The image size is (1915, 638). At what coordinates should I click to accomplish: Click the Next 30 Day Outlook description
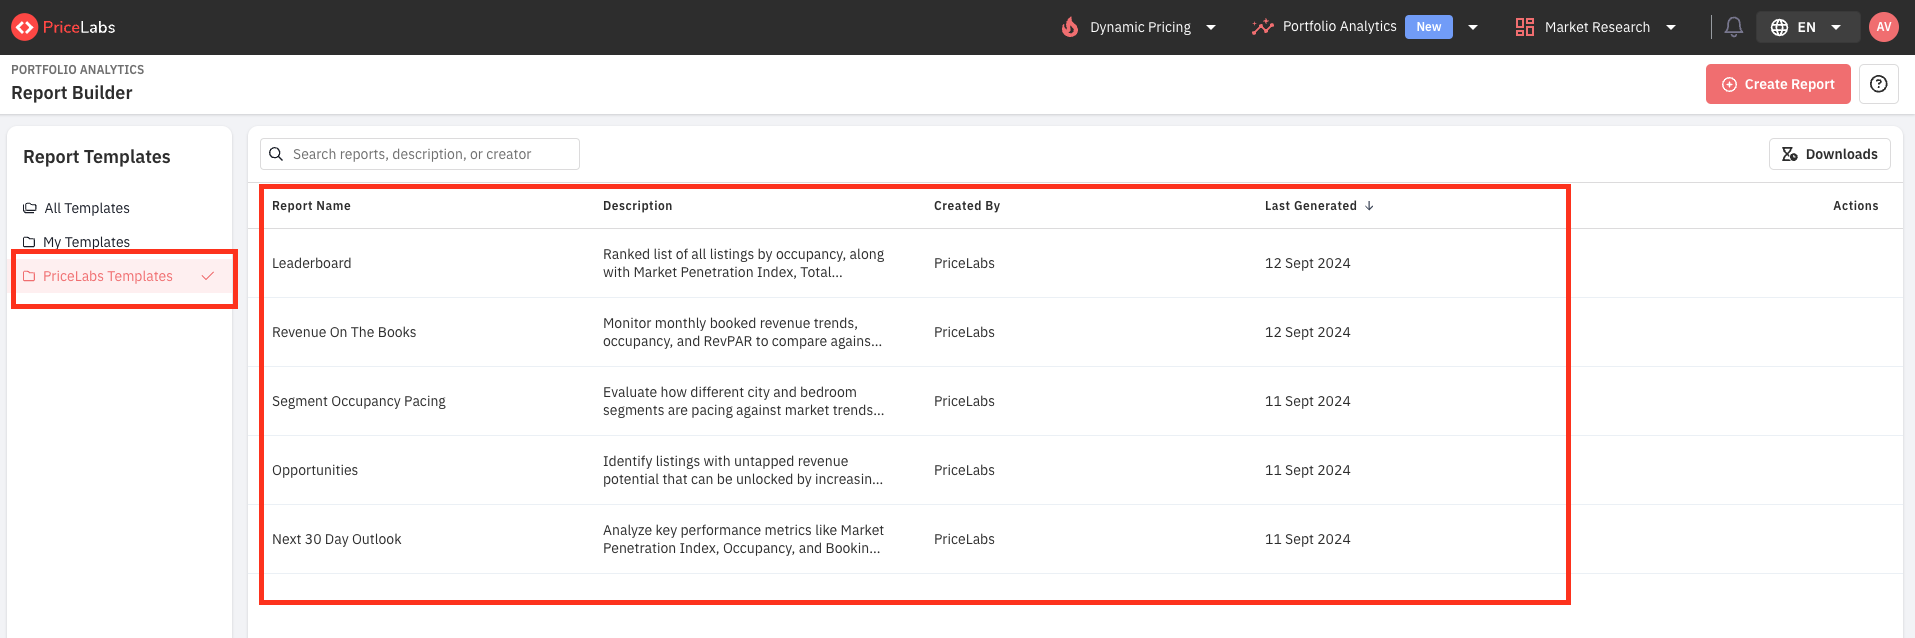(743, 539)
